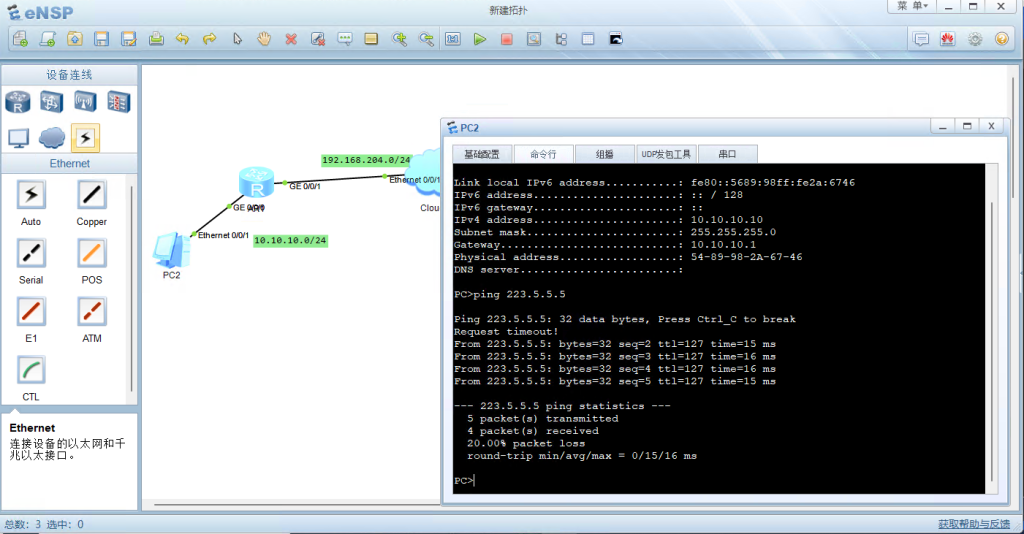The image size is (1024, 534).
Task: Click the save topology icon
Action: [x=101, y=39]
